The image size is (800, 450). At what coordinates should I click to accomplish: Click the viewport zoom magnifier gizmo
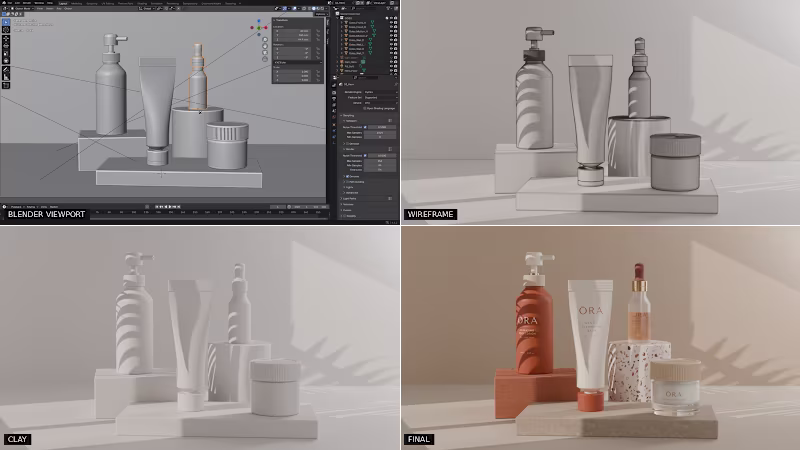click(265, 39)
